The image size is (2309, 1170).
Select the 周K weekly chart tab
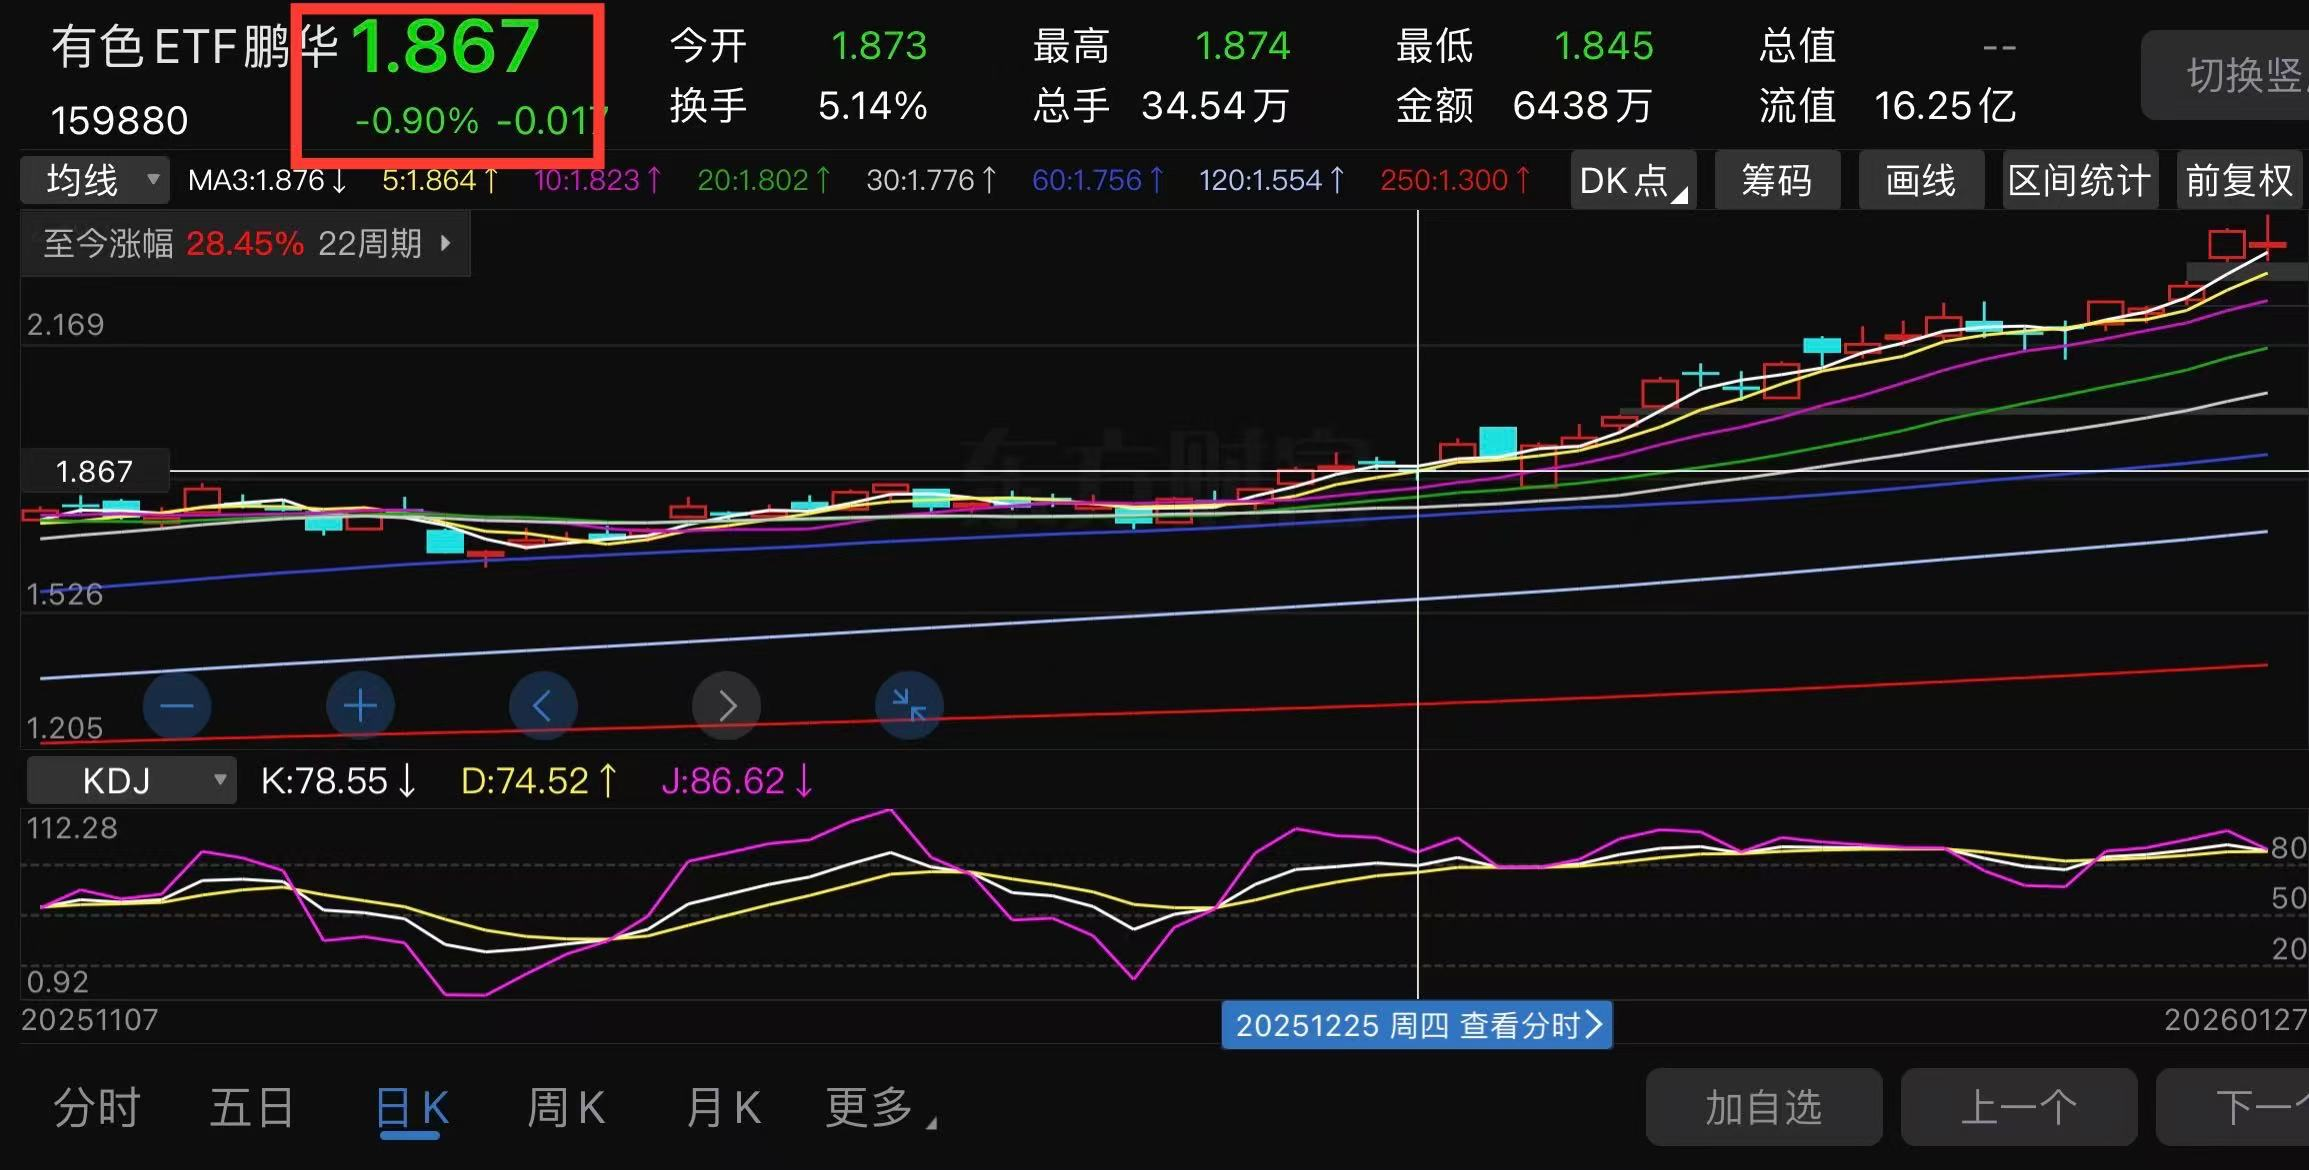coord(566,1108)
